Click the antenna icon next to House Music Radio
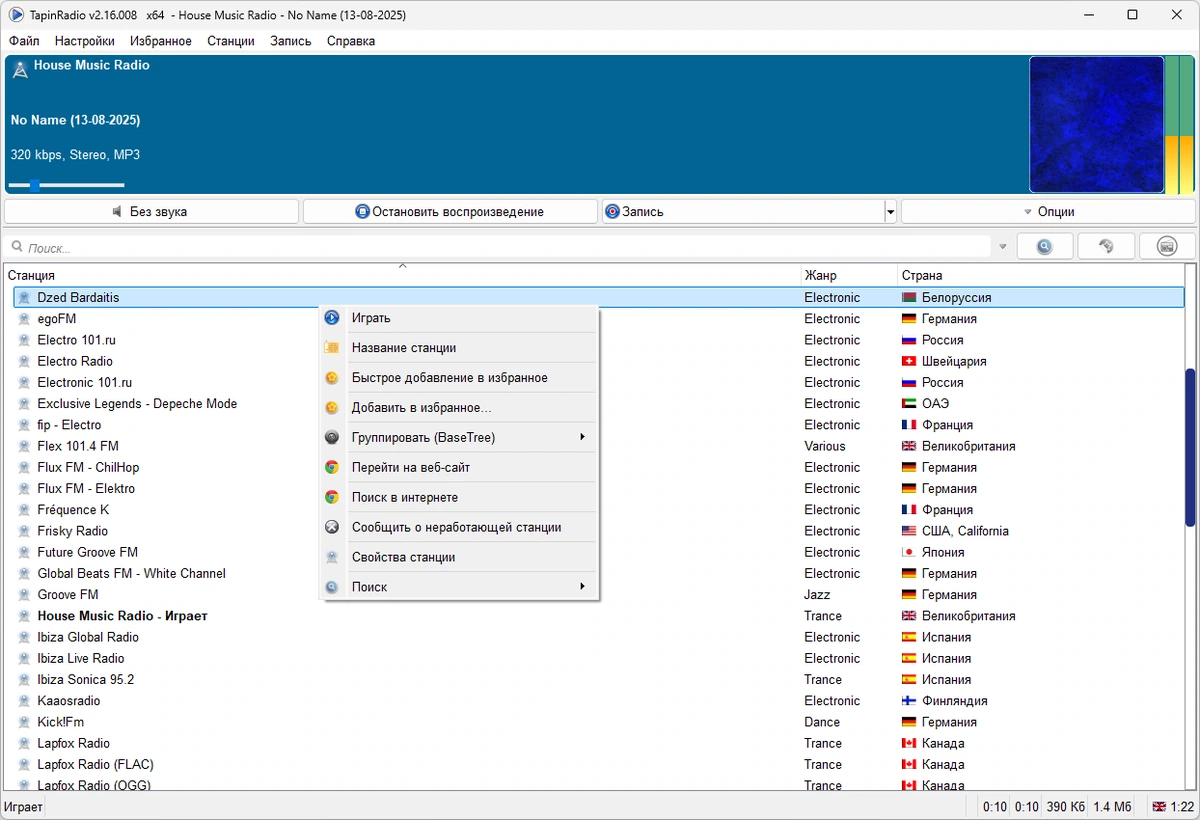This screenshot has width=1200, height=820. [x=20, y=69]
